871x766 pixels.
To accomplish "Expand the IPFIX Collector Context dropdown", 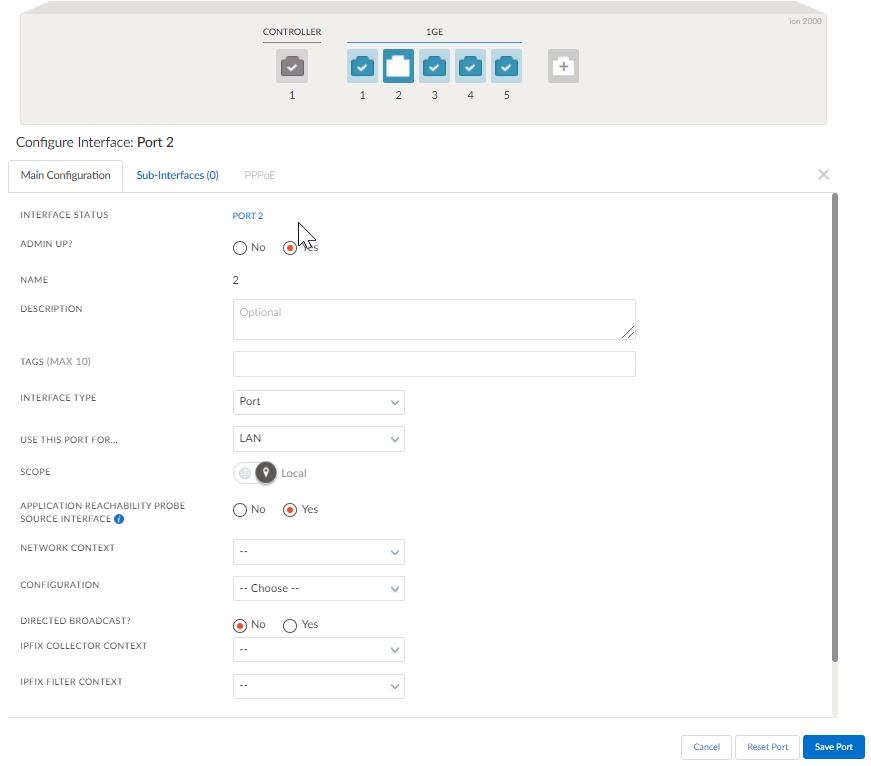I will pyautogui.click(x=318, y=649).
